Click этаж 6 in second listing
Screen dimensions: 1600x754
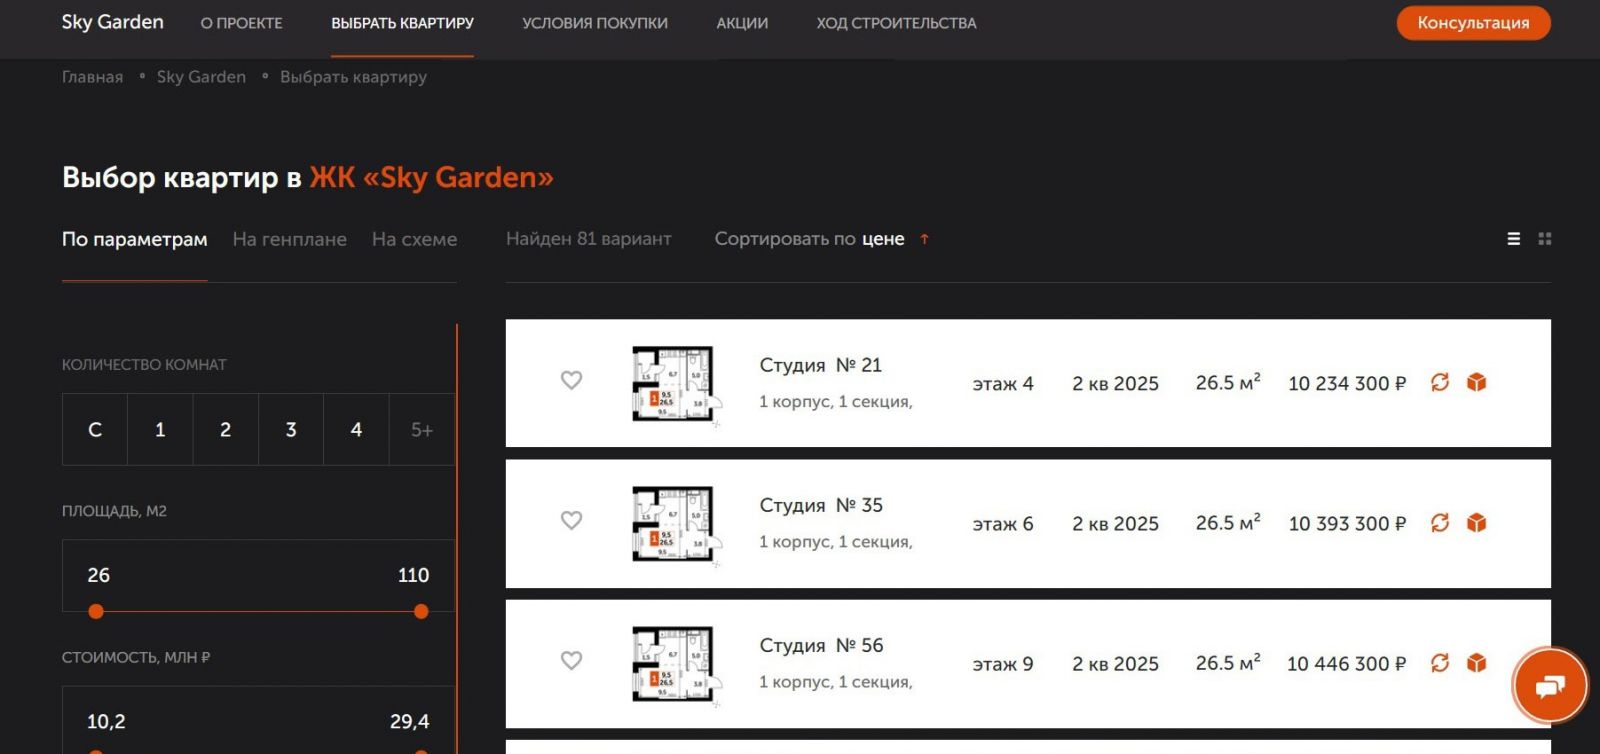(1003, 524)
